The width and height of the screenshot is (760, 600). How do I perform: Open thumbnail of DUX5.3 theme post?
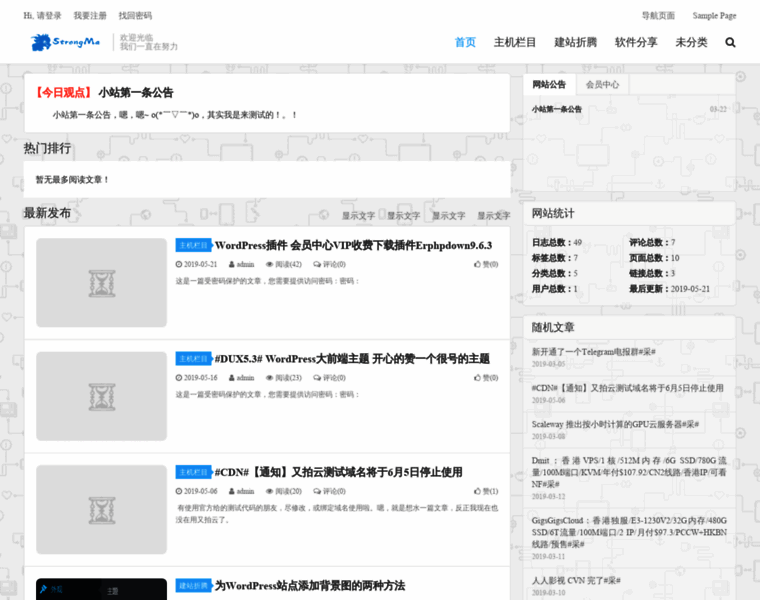101,396
